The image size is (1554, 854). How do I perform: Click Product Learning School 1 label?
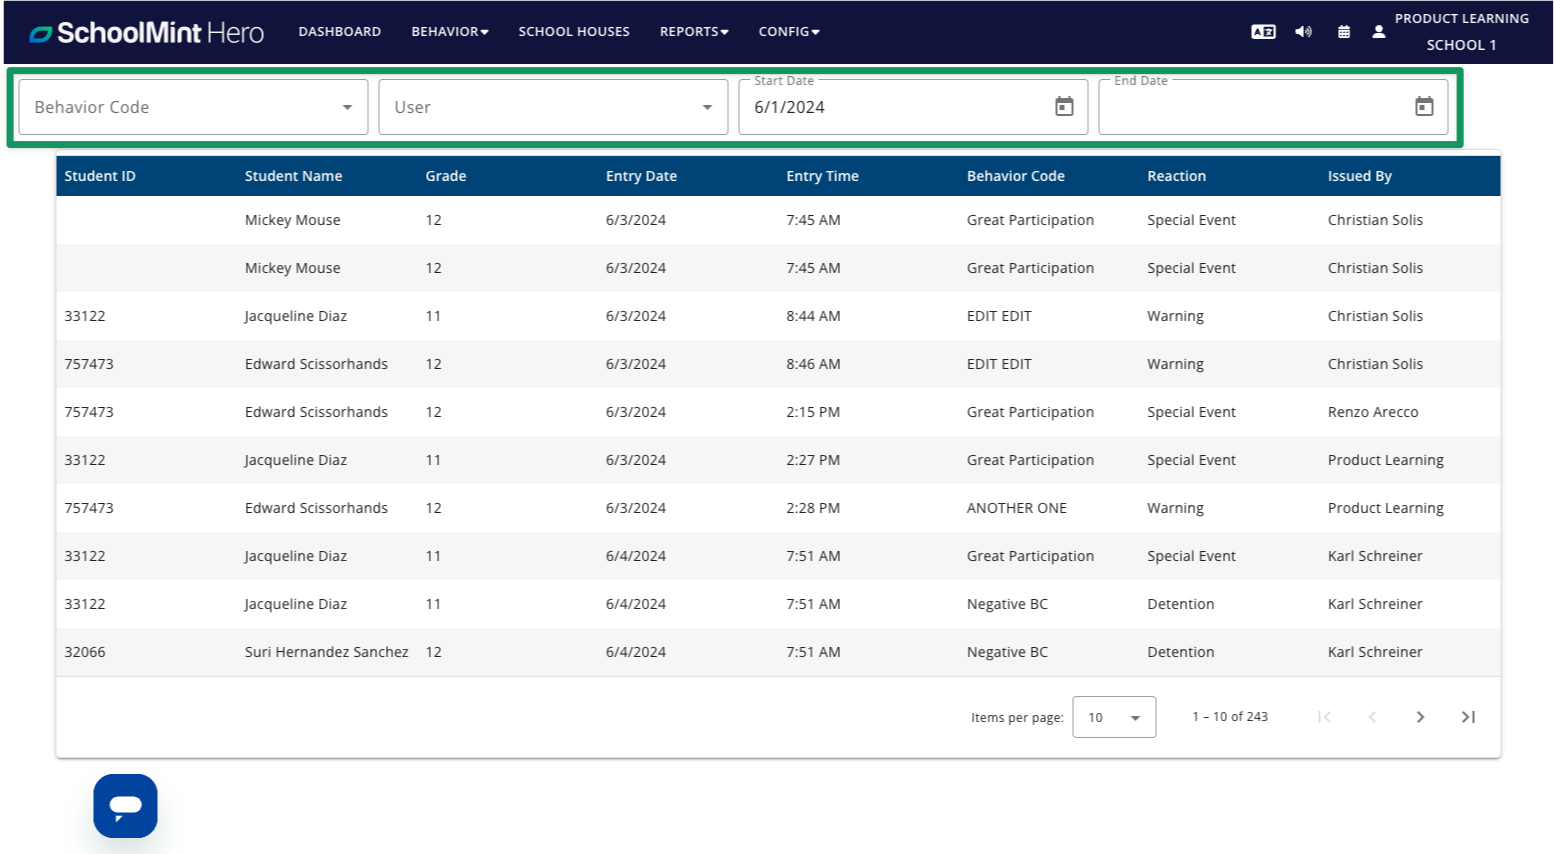pyautogui.click(x=1461, y=32)
